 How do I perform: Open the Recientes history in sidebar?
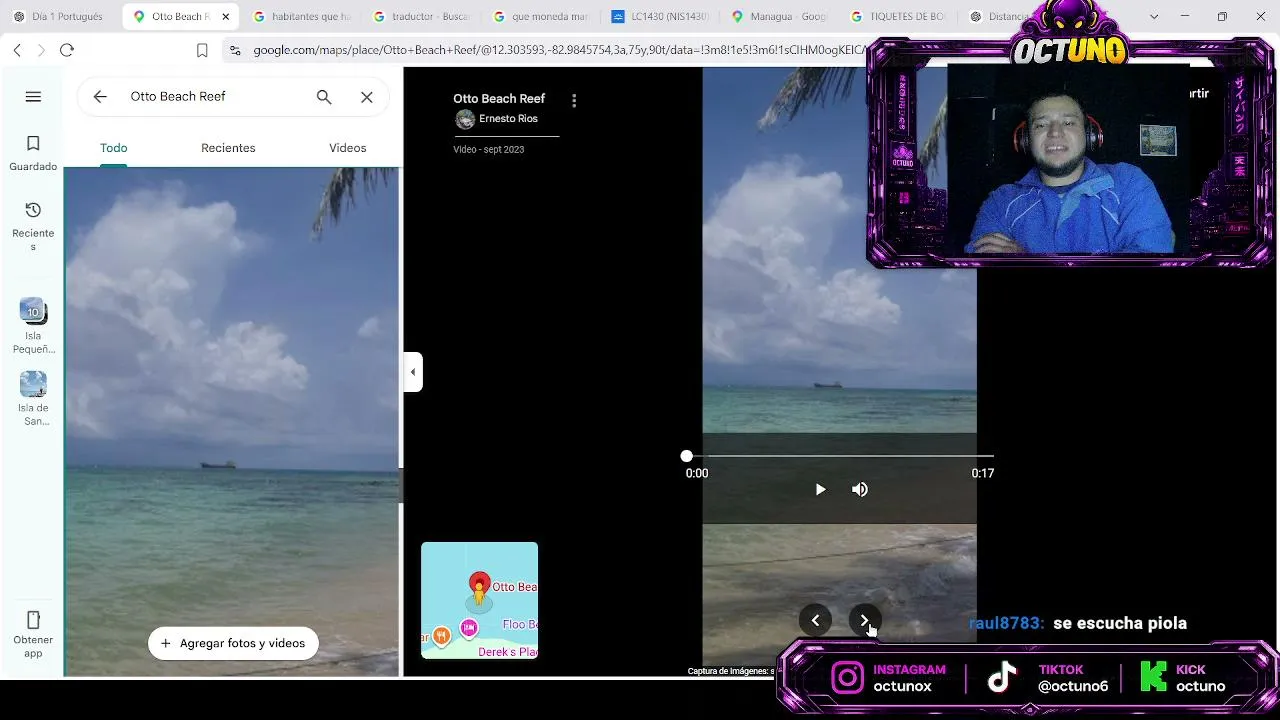[33, 226]
